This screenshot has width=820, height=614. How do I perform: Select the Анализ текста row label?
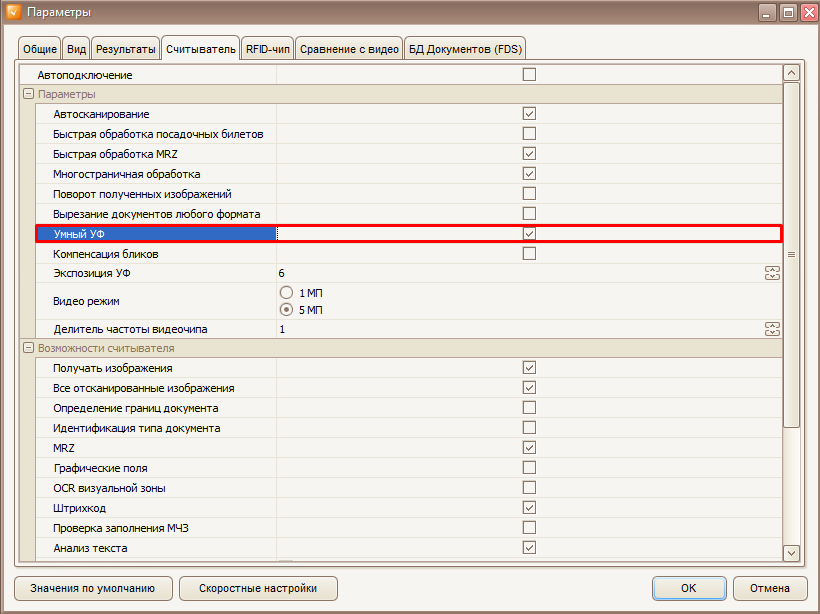(x=90, y=548)
